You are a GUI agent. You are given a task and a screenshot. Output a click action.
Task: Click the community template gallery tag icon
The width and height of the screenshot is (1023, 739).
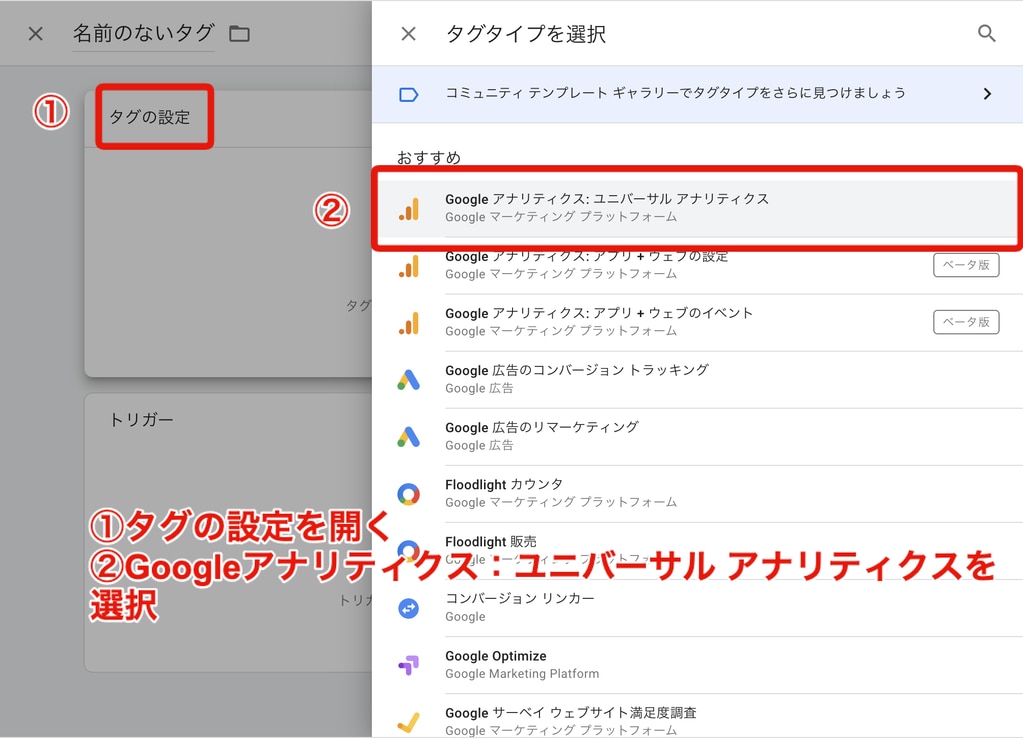pyautogui.click(x=408, y=94)
